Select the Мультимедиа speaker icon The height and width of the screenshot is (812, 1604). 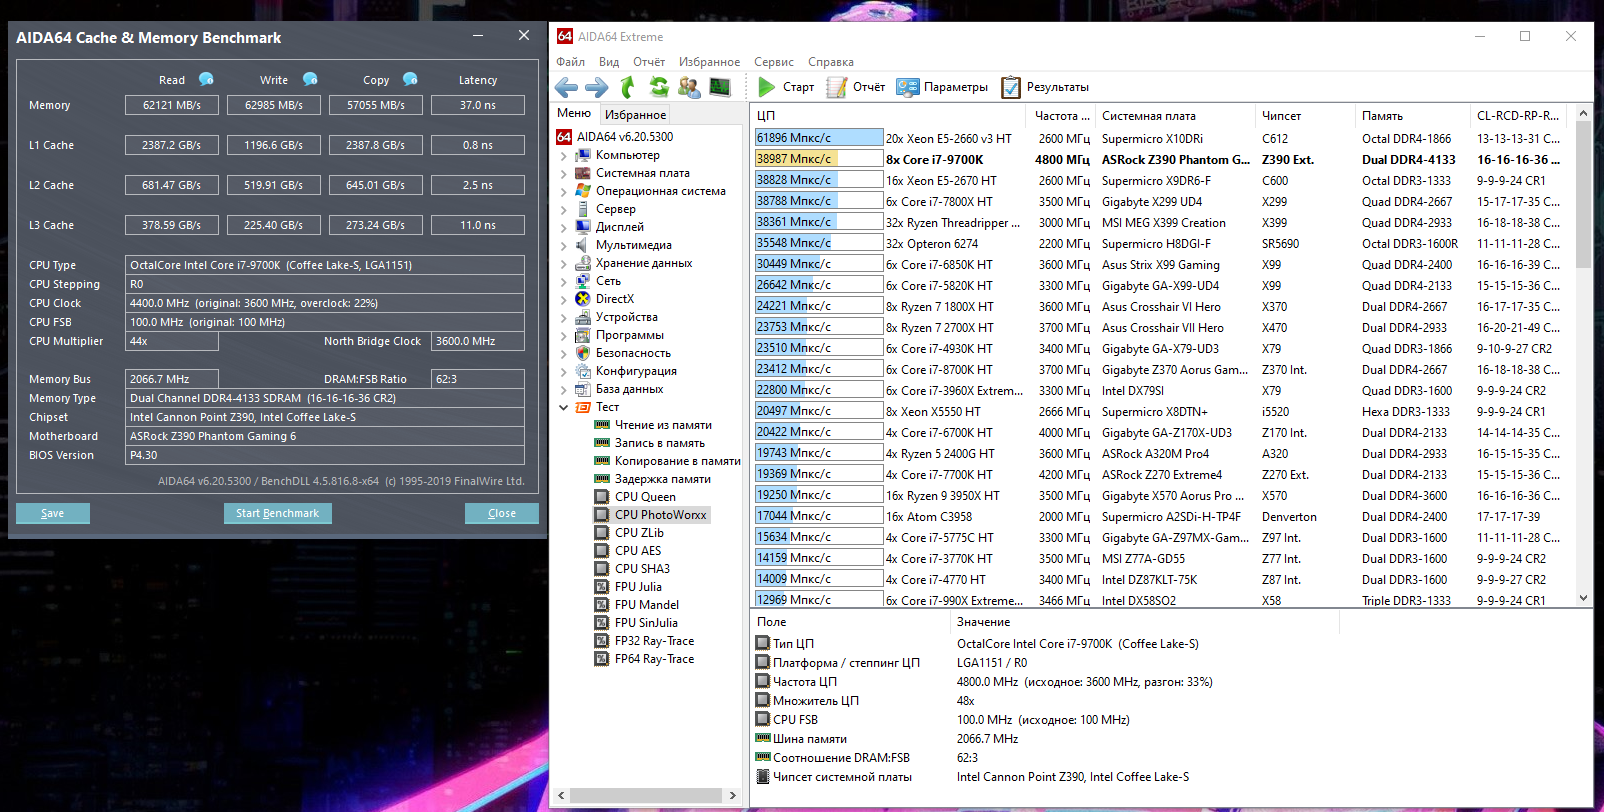pyautogui.click(x=583, y=245)
